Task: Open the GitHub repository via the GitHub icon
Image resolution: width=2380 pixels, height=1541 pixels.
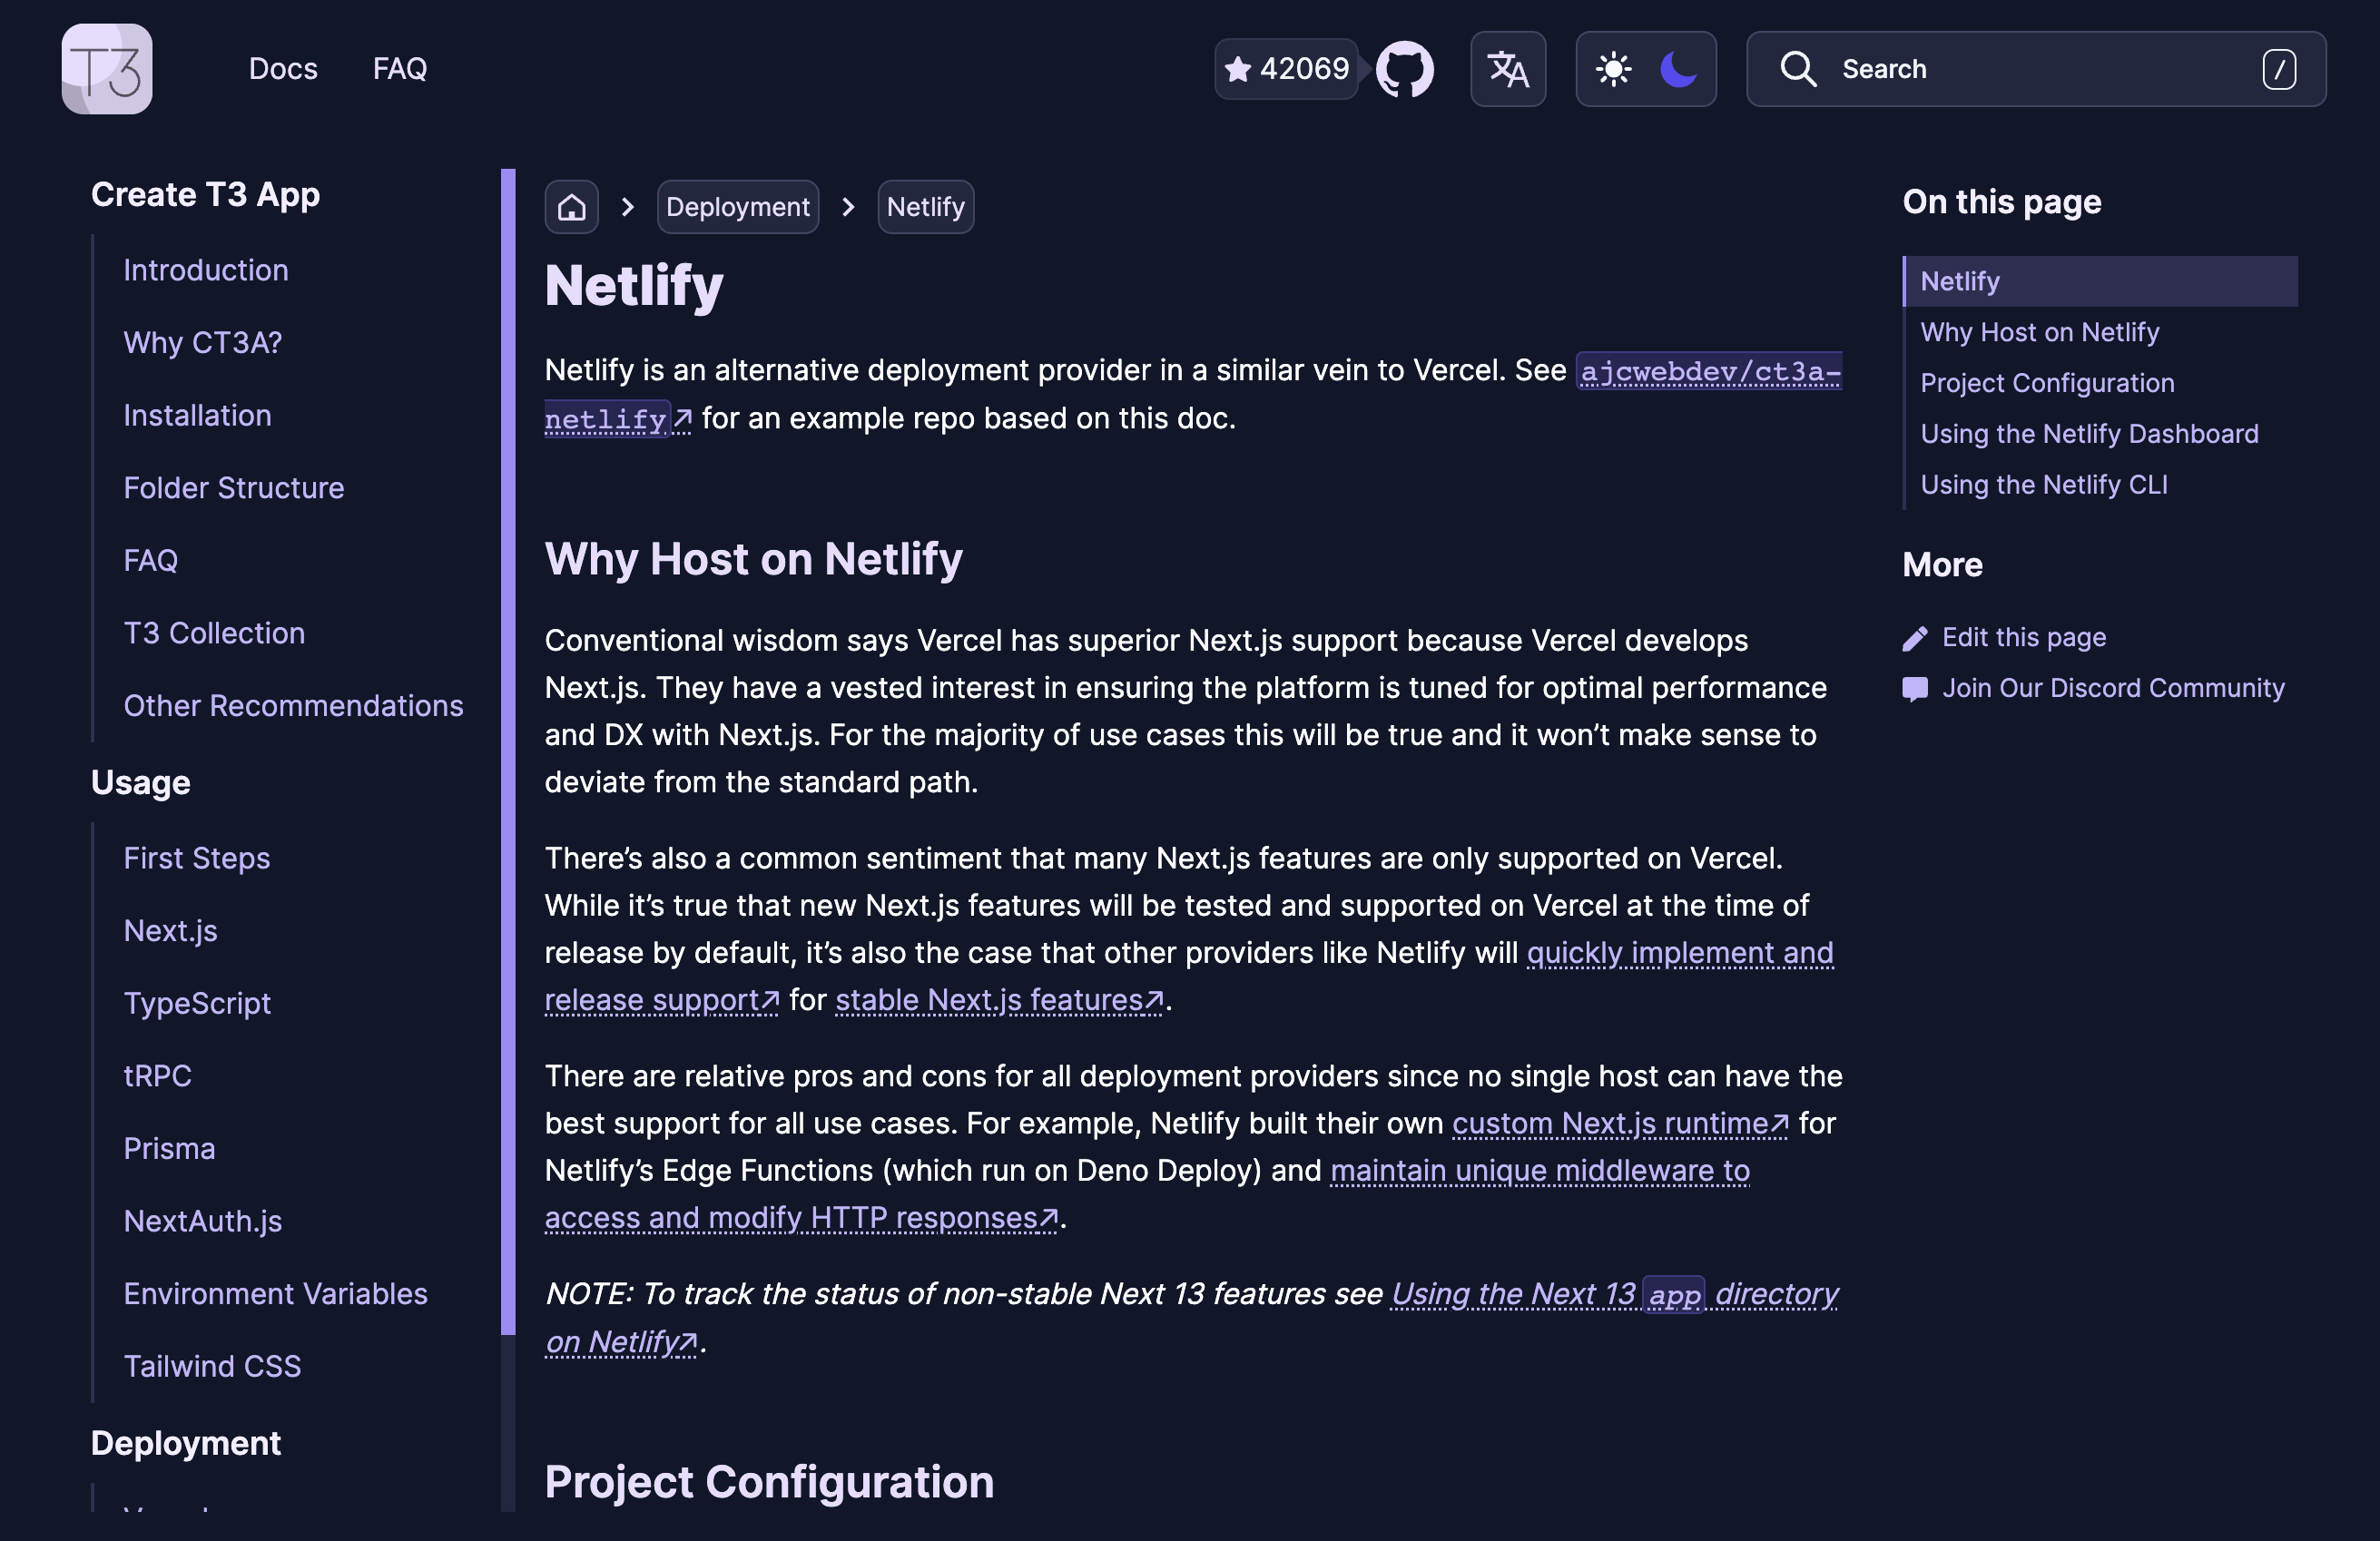Action: 1405,69
